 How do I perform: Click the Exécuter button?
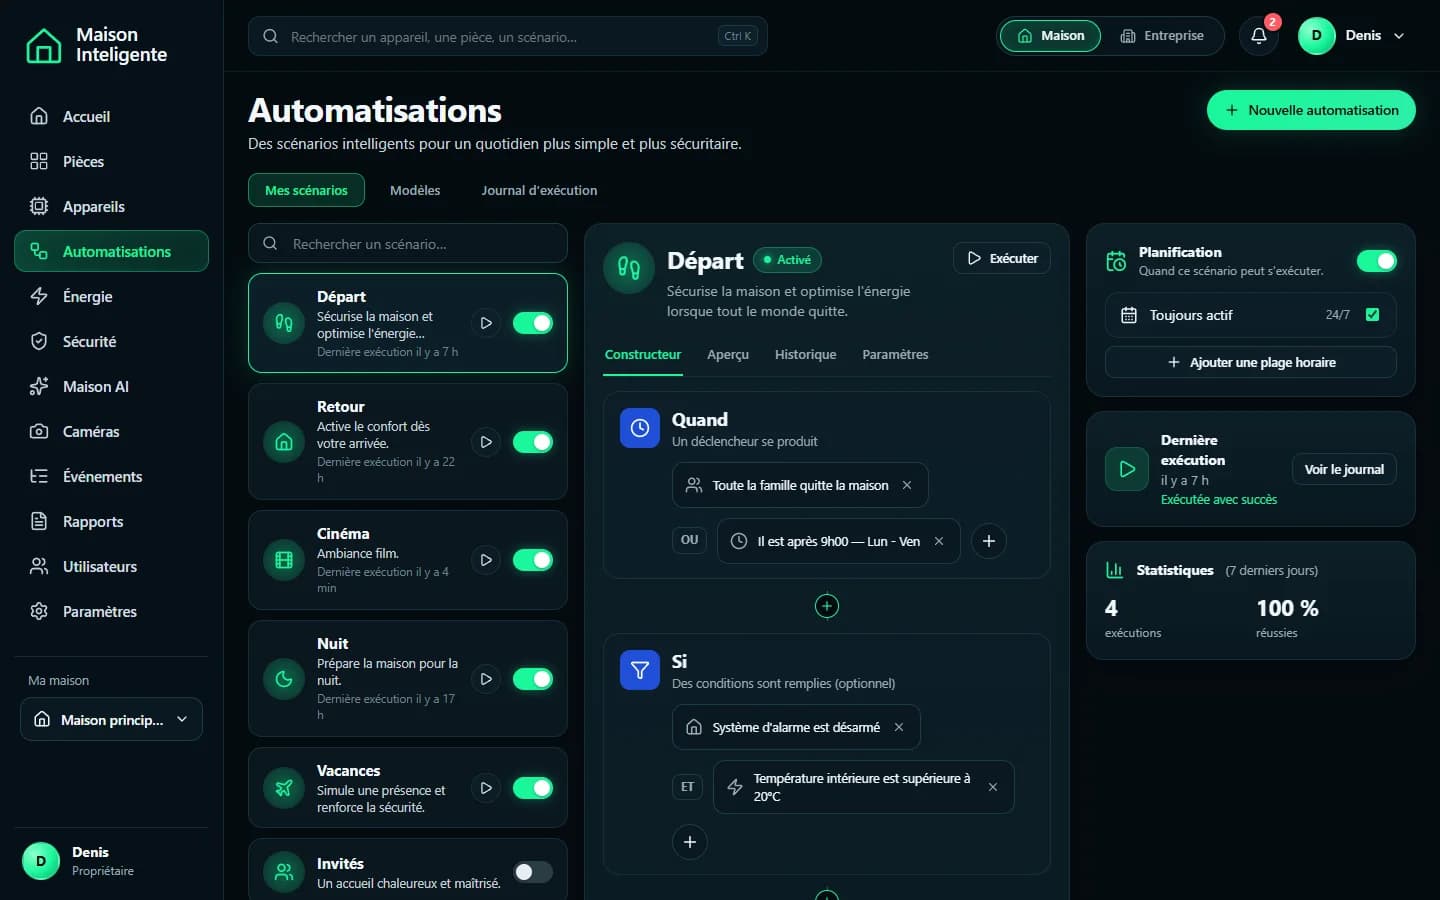click(1002, 258)
